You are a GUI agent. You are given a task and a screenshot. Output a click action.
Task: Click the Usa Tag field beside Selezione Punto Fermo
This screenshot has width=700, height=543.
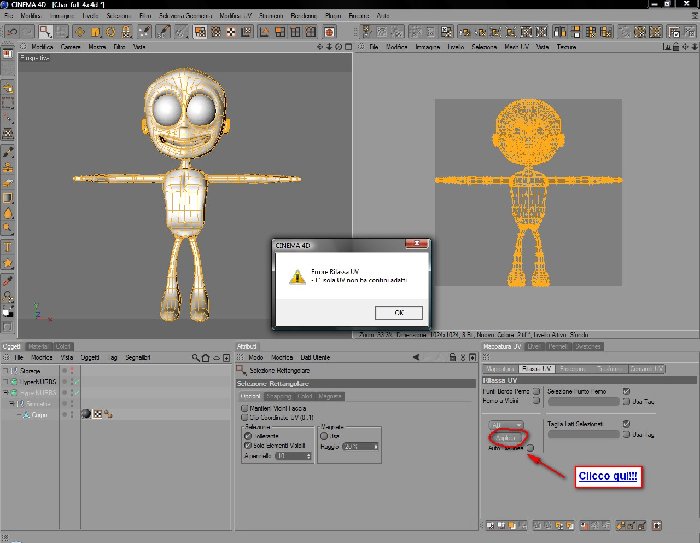584,401
